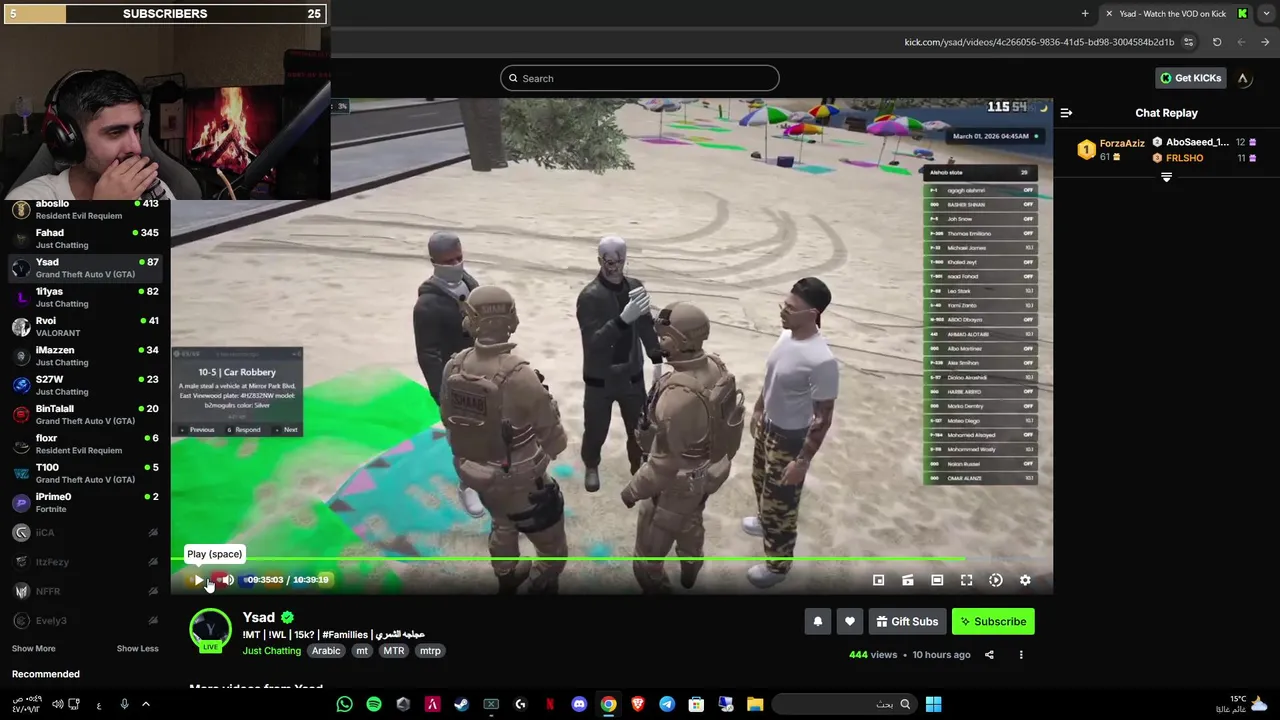This screenshot has width=1280, height=720.
Task: Open playback speed control
Action: pos(996,580)
